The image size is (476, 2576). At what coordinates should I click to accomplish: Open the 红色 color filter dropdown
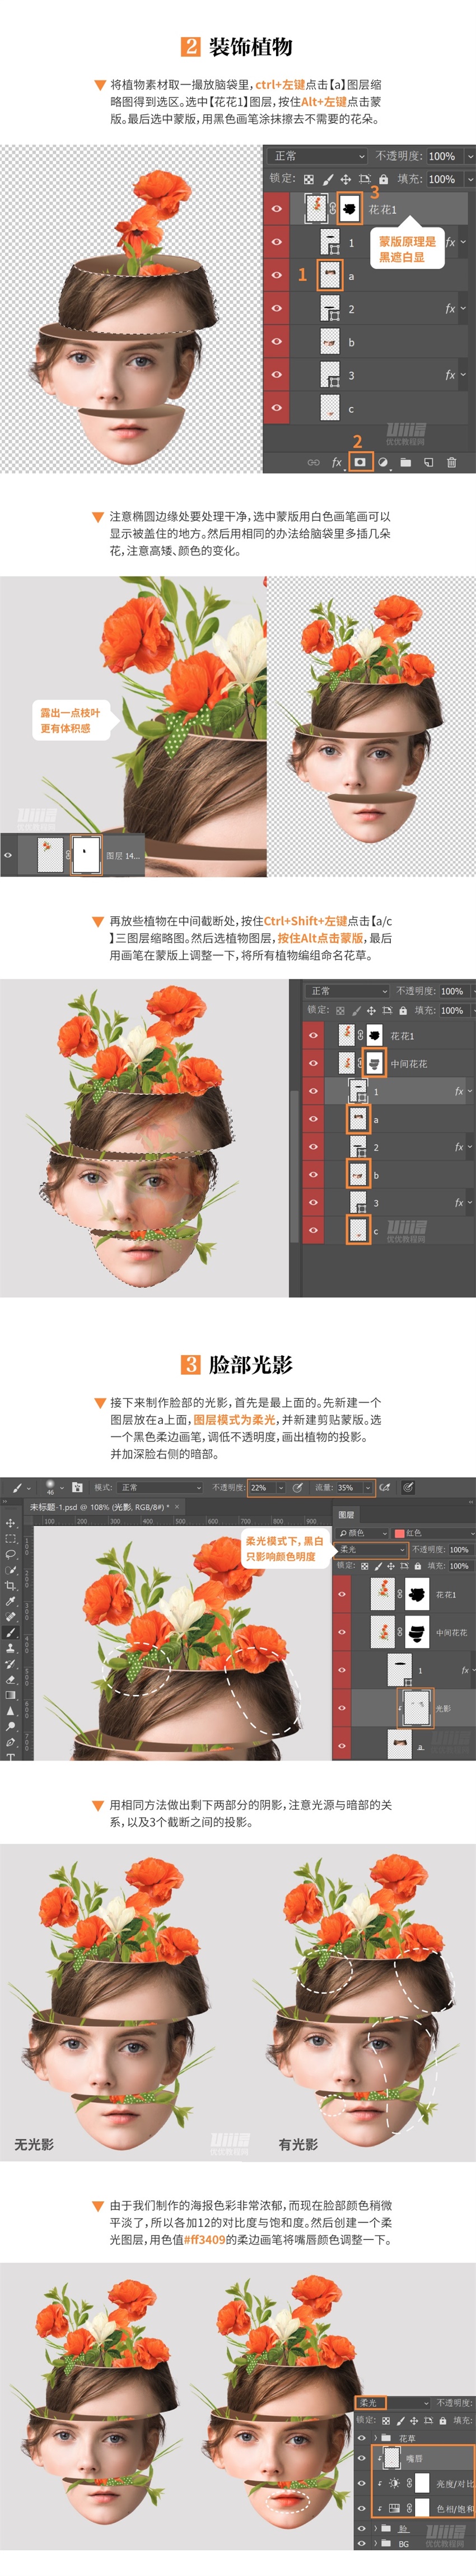[433, 1533]
